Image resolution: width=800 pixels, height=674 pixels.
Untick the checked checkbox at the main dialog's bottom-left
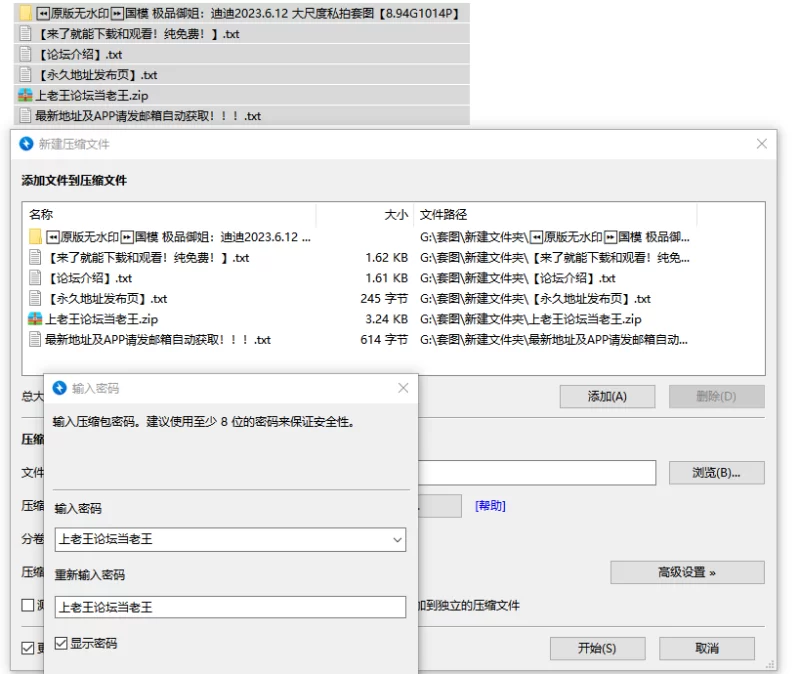pos(28,648)
